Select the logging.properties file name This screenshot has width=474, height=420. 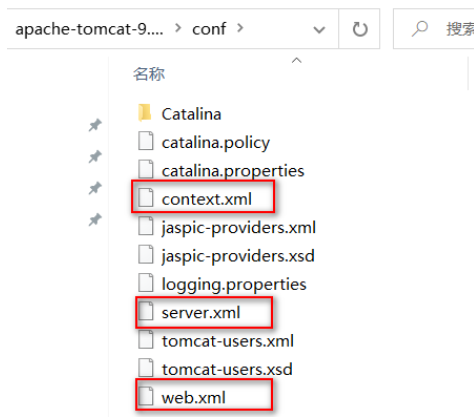[234, 284]
